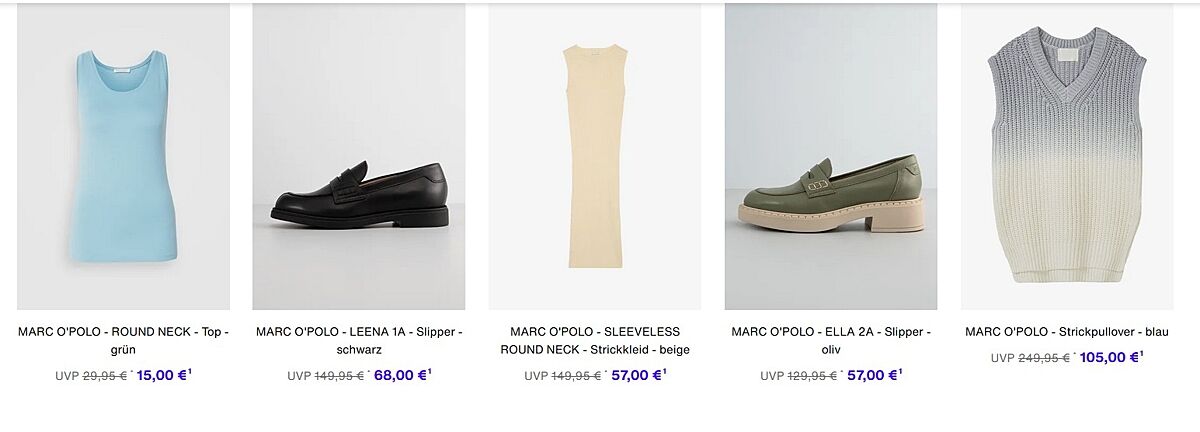
Task: Select the 57,00 € price under ELLA 2A
Action: [x=871, y=375]
